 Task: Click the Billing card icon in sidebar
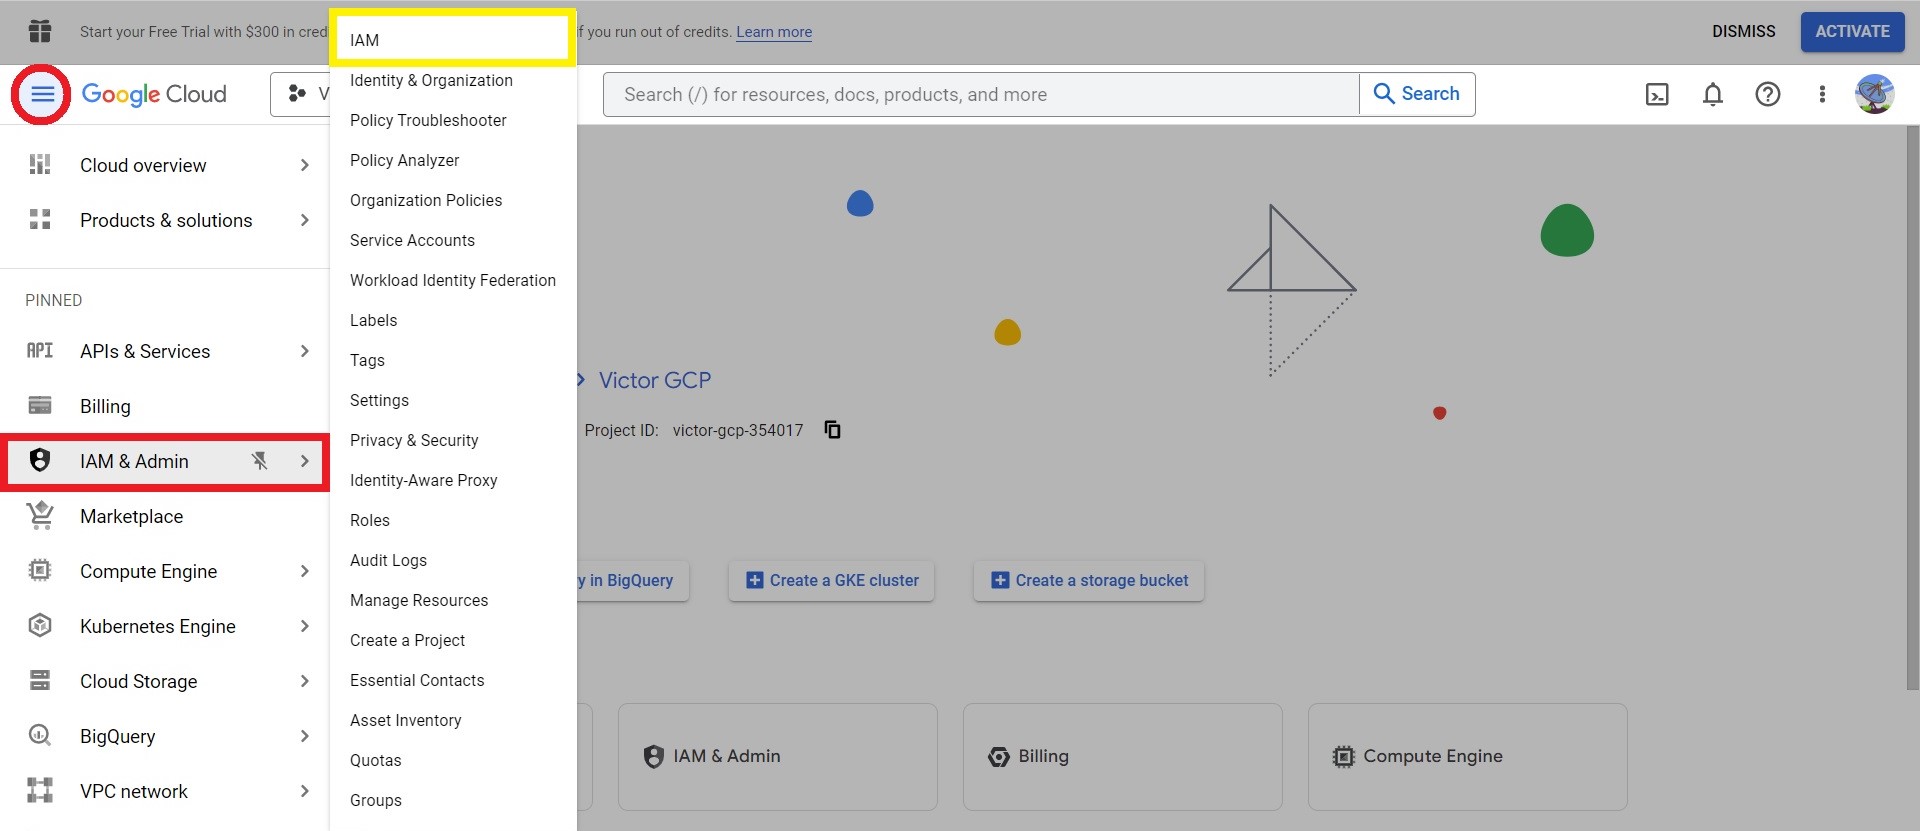[x=40, y=406]
